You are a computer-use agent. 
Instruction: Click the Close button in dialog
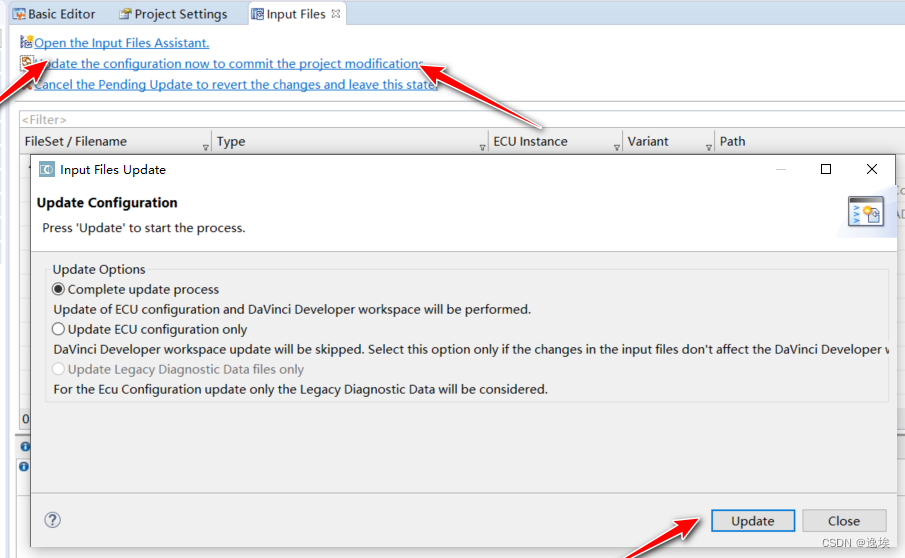(844, 520)
